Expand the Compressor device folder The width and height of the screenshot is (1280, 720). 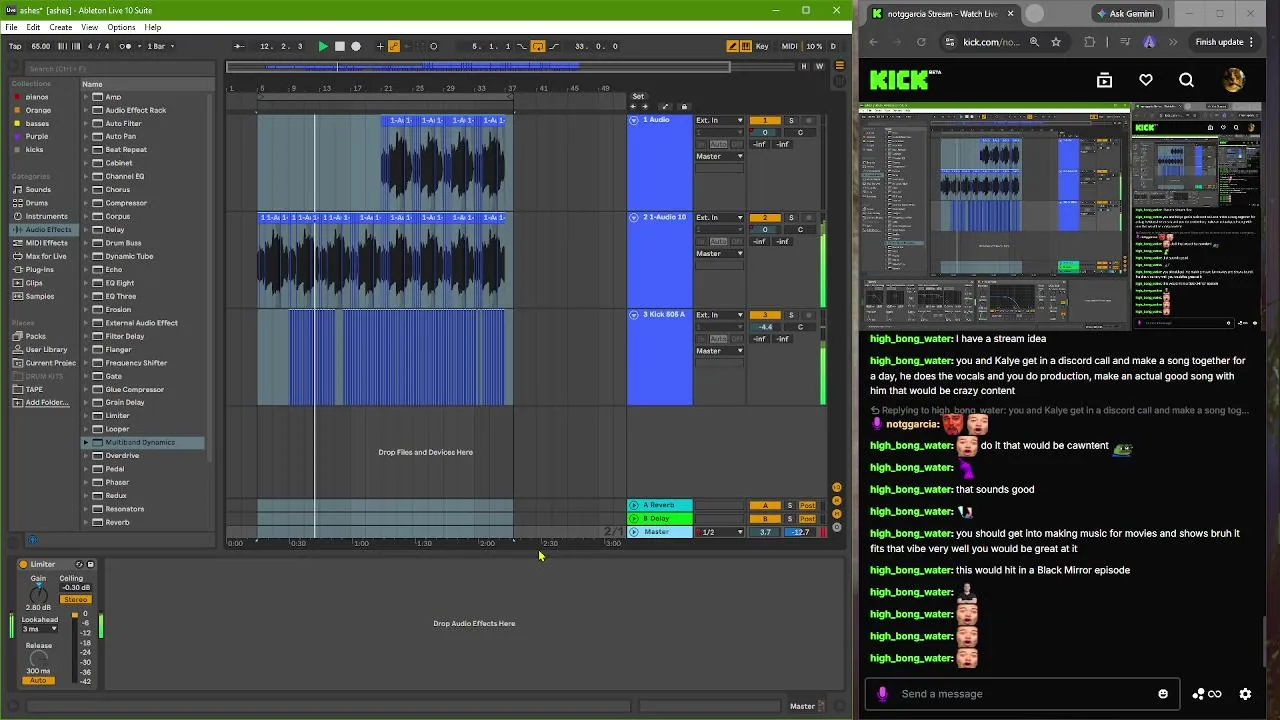[86, 203]
